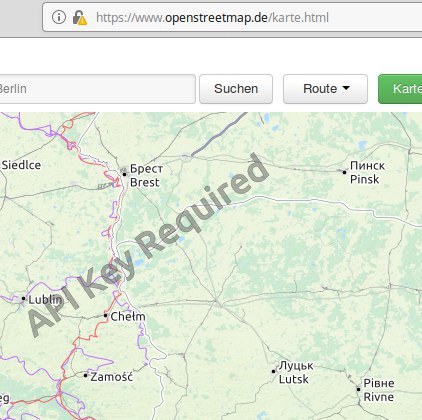Select the green Karte tab button
The width and height of the screenshot is (422, 420).
click(x=400, y=89)
